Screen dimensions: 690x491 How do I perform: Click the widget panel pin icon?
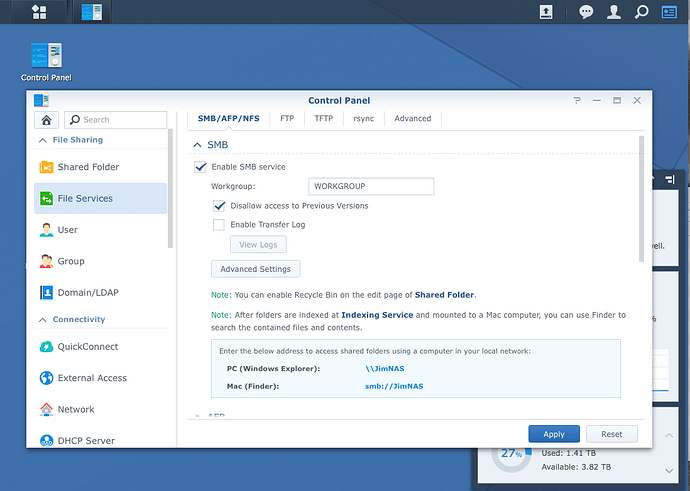[670, 179]
